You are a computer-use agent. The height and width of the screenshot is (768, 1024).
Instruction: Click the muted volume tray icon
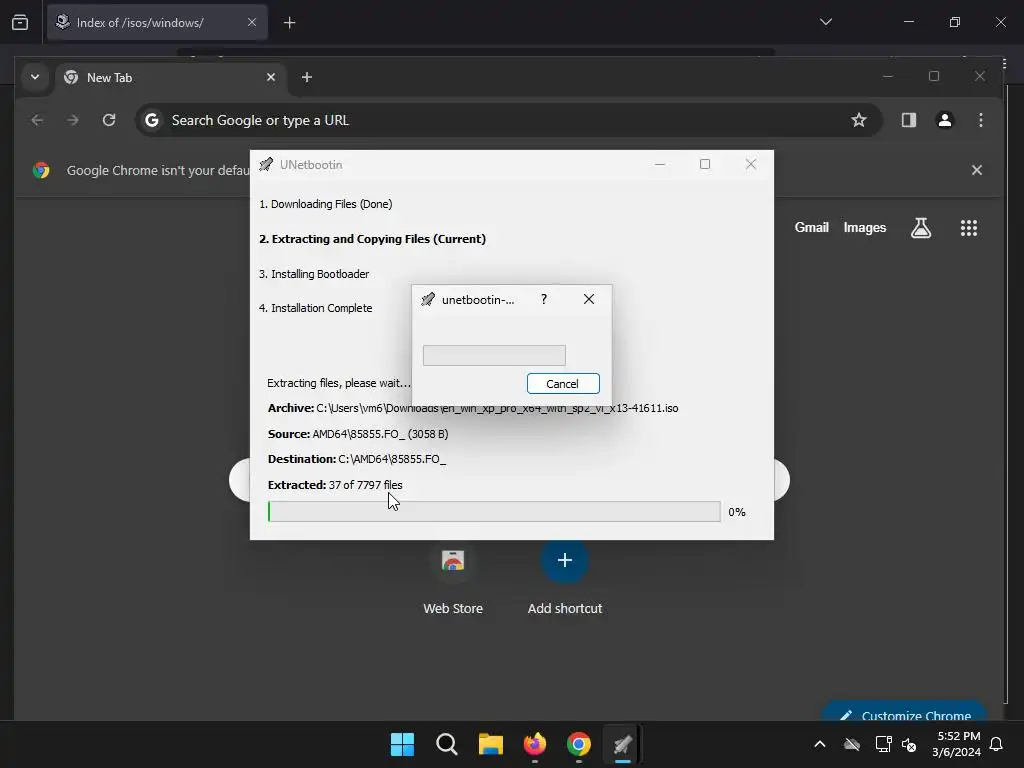[x=908, y=744]
